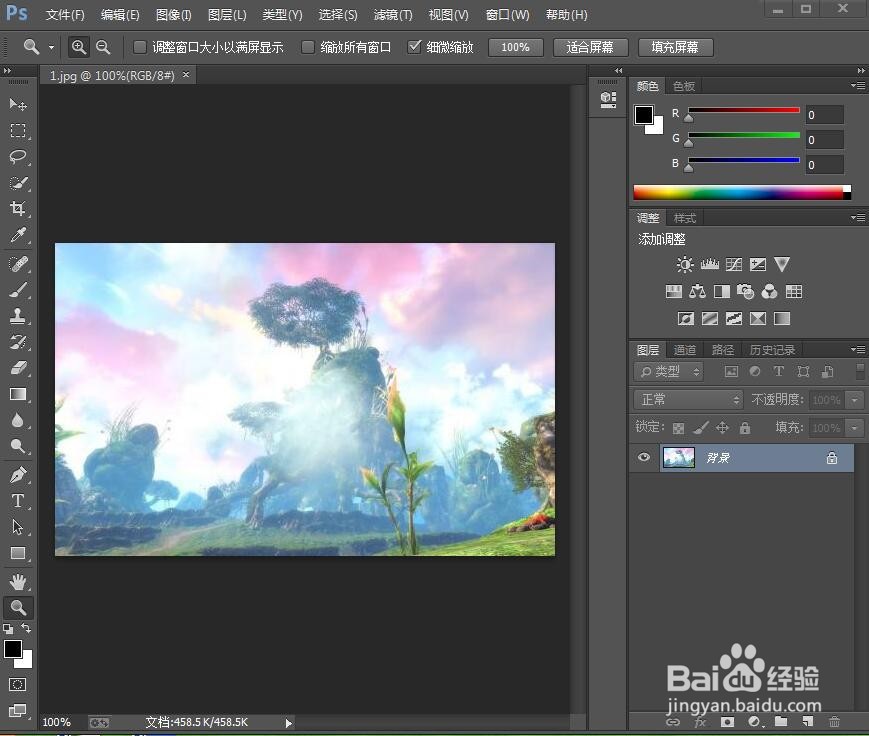This screenshot has height=736, width=869.
Task: Open the 填充 fill dropdown arrow
Action: (855, 428)
